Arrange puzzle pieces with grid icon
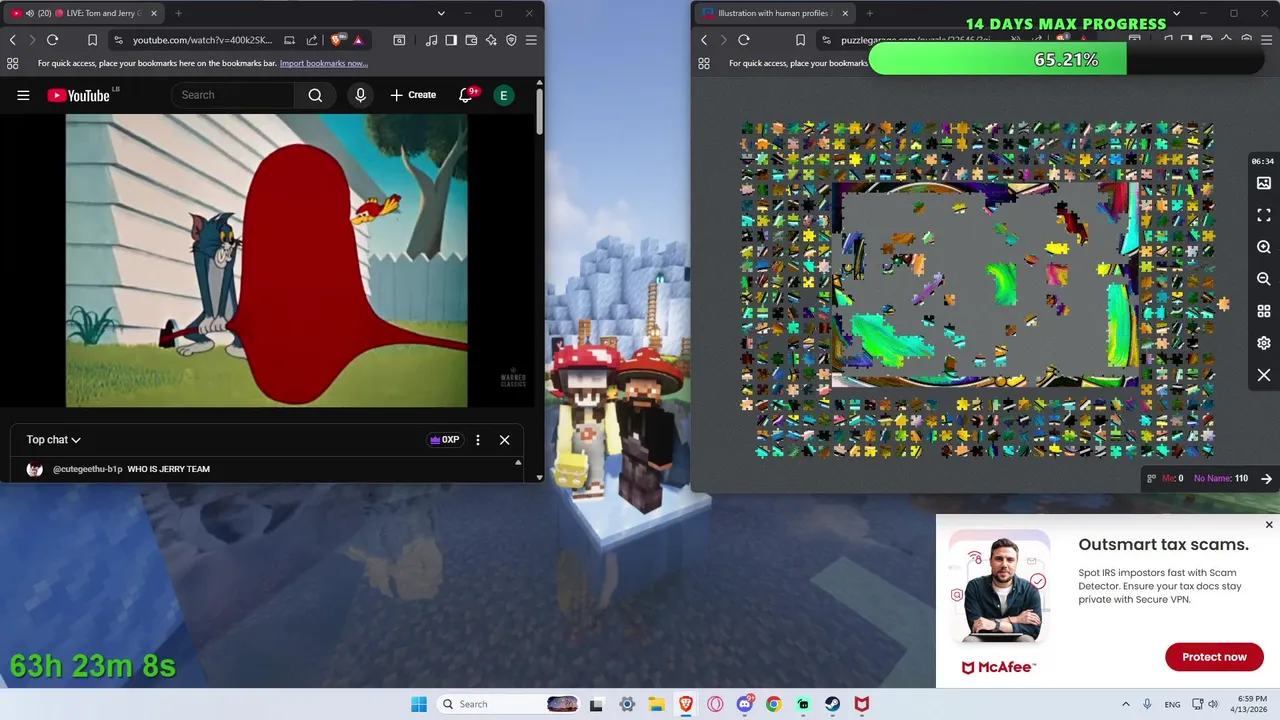Image resolution: width=1280 pixels, height=720 pixels. pyautogui.click(x=1264, y=311)
